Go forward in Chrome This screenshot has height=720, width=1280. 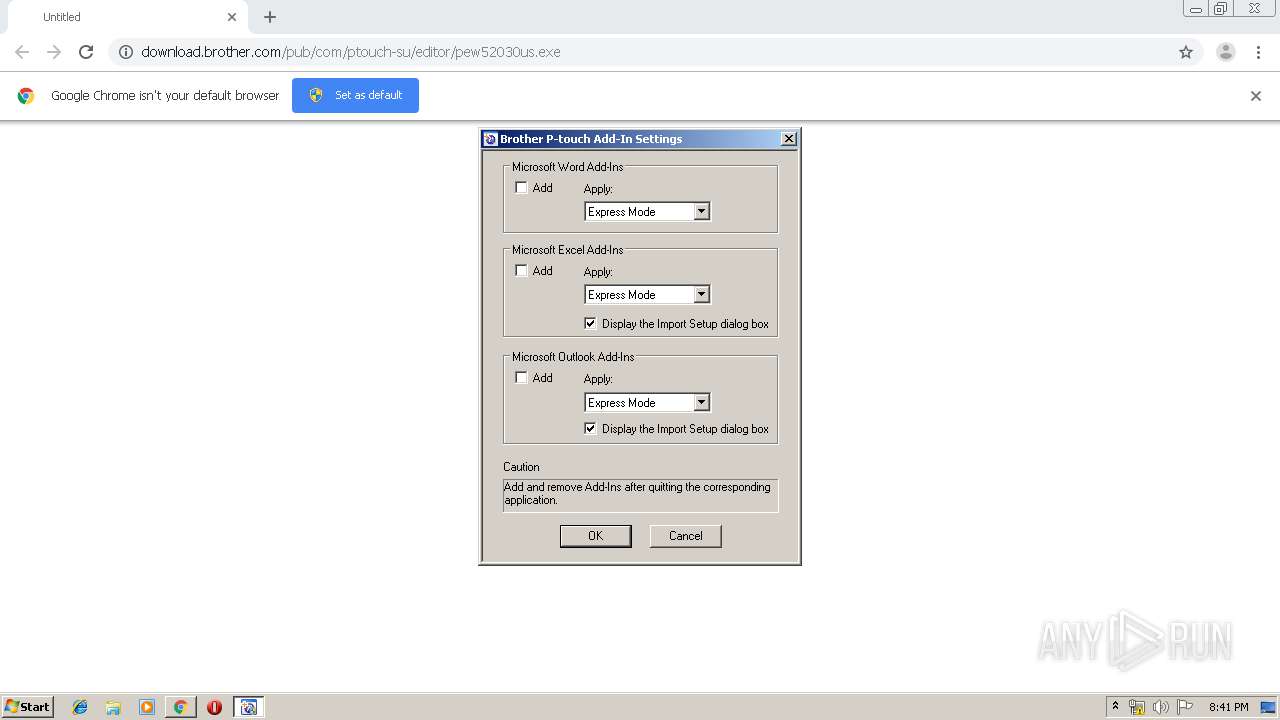(x=54, y=52)
